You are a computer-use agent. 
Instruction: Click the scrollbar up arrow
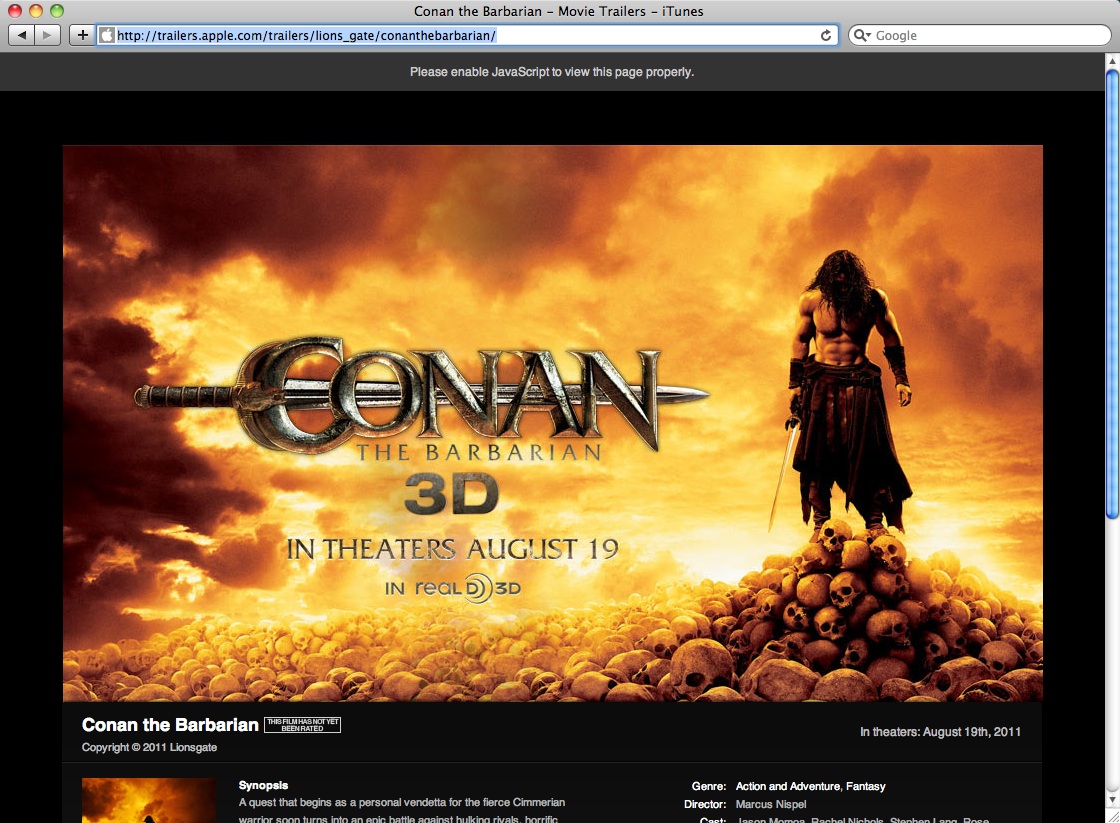1112,61
